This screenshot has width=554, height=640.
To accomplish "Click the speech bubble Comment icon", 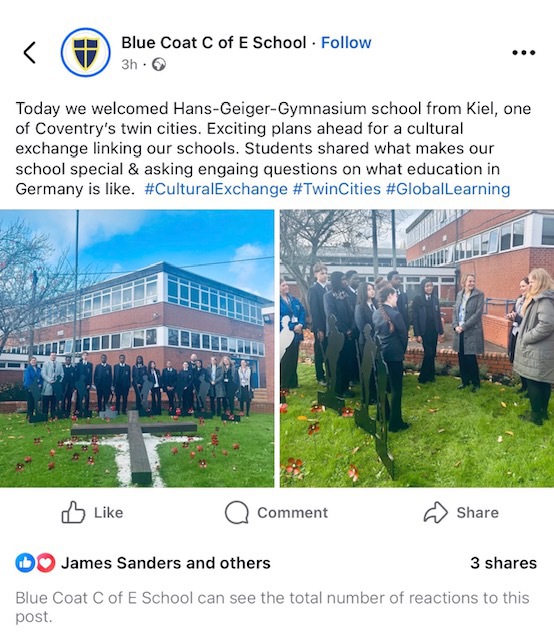I will click(x=236, y=512).
